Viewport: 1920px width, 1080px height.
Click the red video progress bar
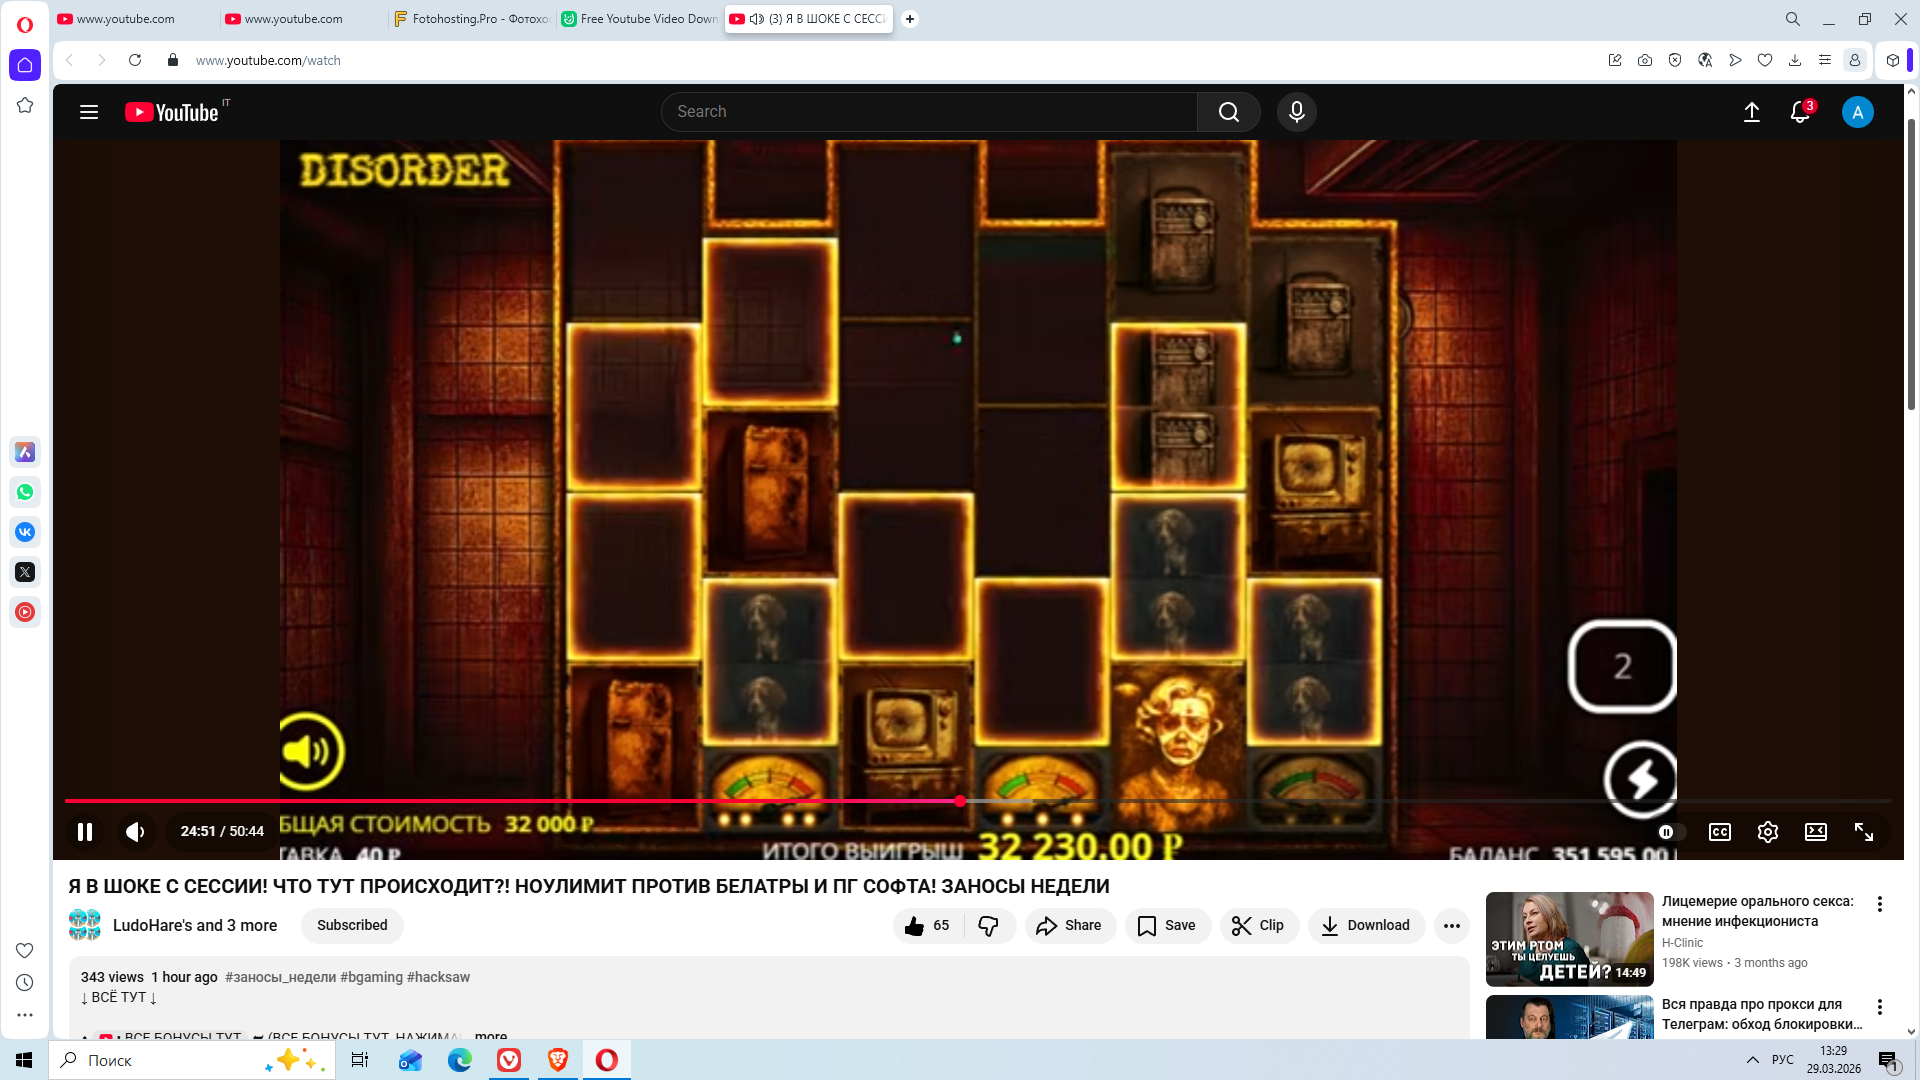[500, 801]
